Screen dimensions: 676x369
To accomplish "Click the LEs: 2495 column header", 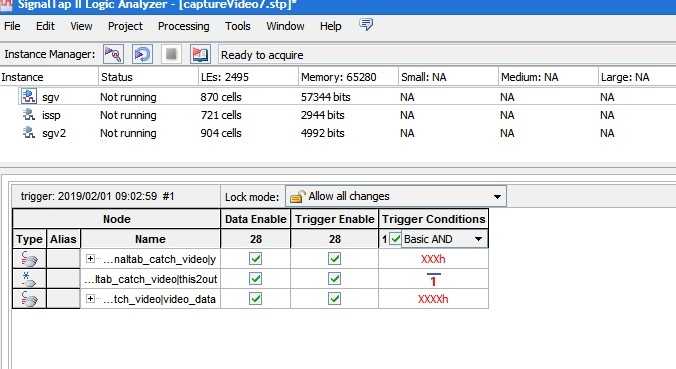I will [x=249, y=77].
